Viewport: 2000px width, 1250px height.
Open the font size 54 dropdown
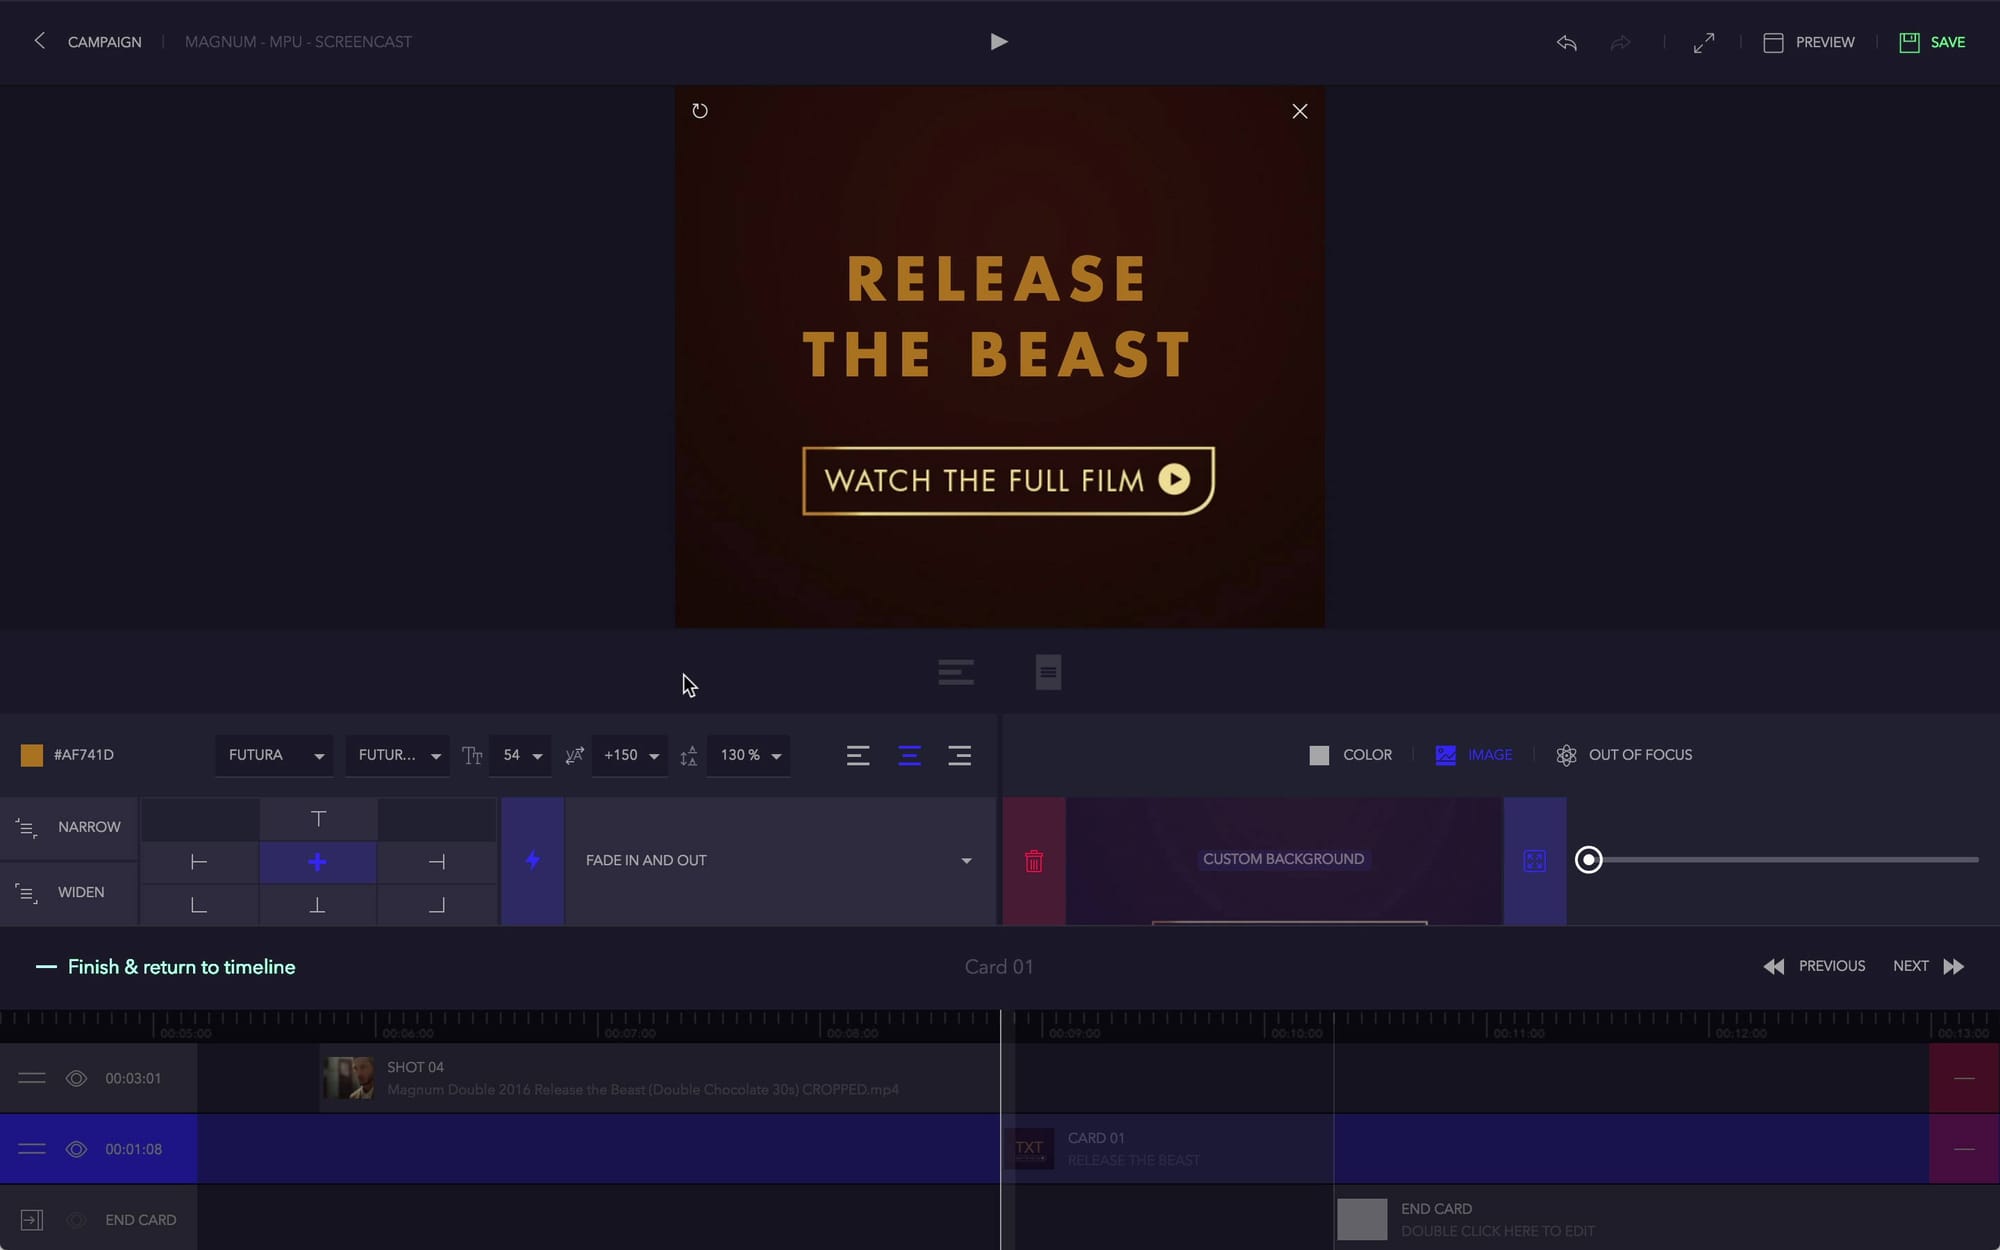pos(521,755)
